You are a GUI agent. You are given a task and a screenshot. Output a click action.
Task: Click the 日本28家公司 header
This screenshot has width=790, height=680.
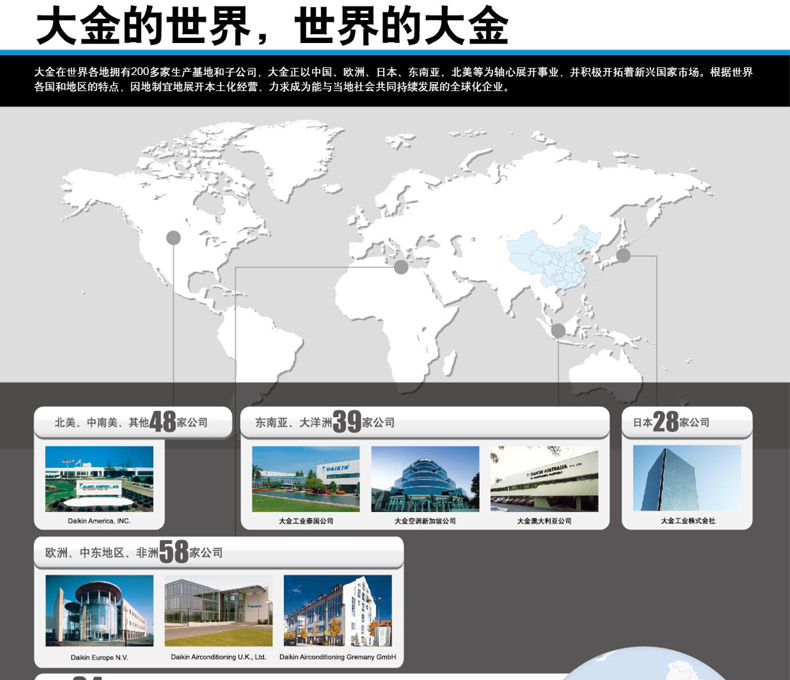[x=687, y=422]
